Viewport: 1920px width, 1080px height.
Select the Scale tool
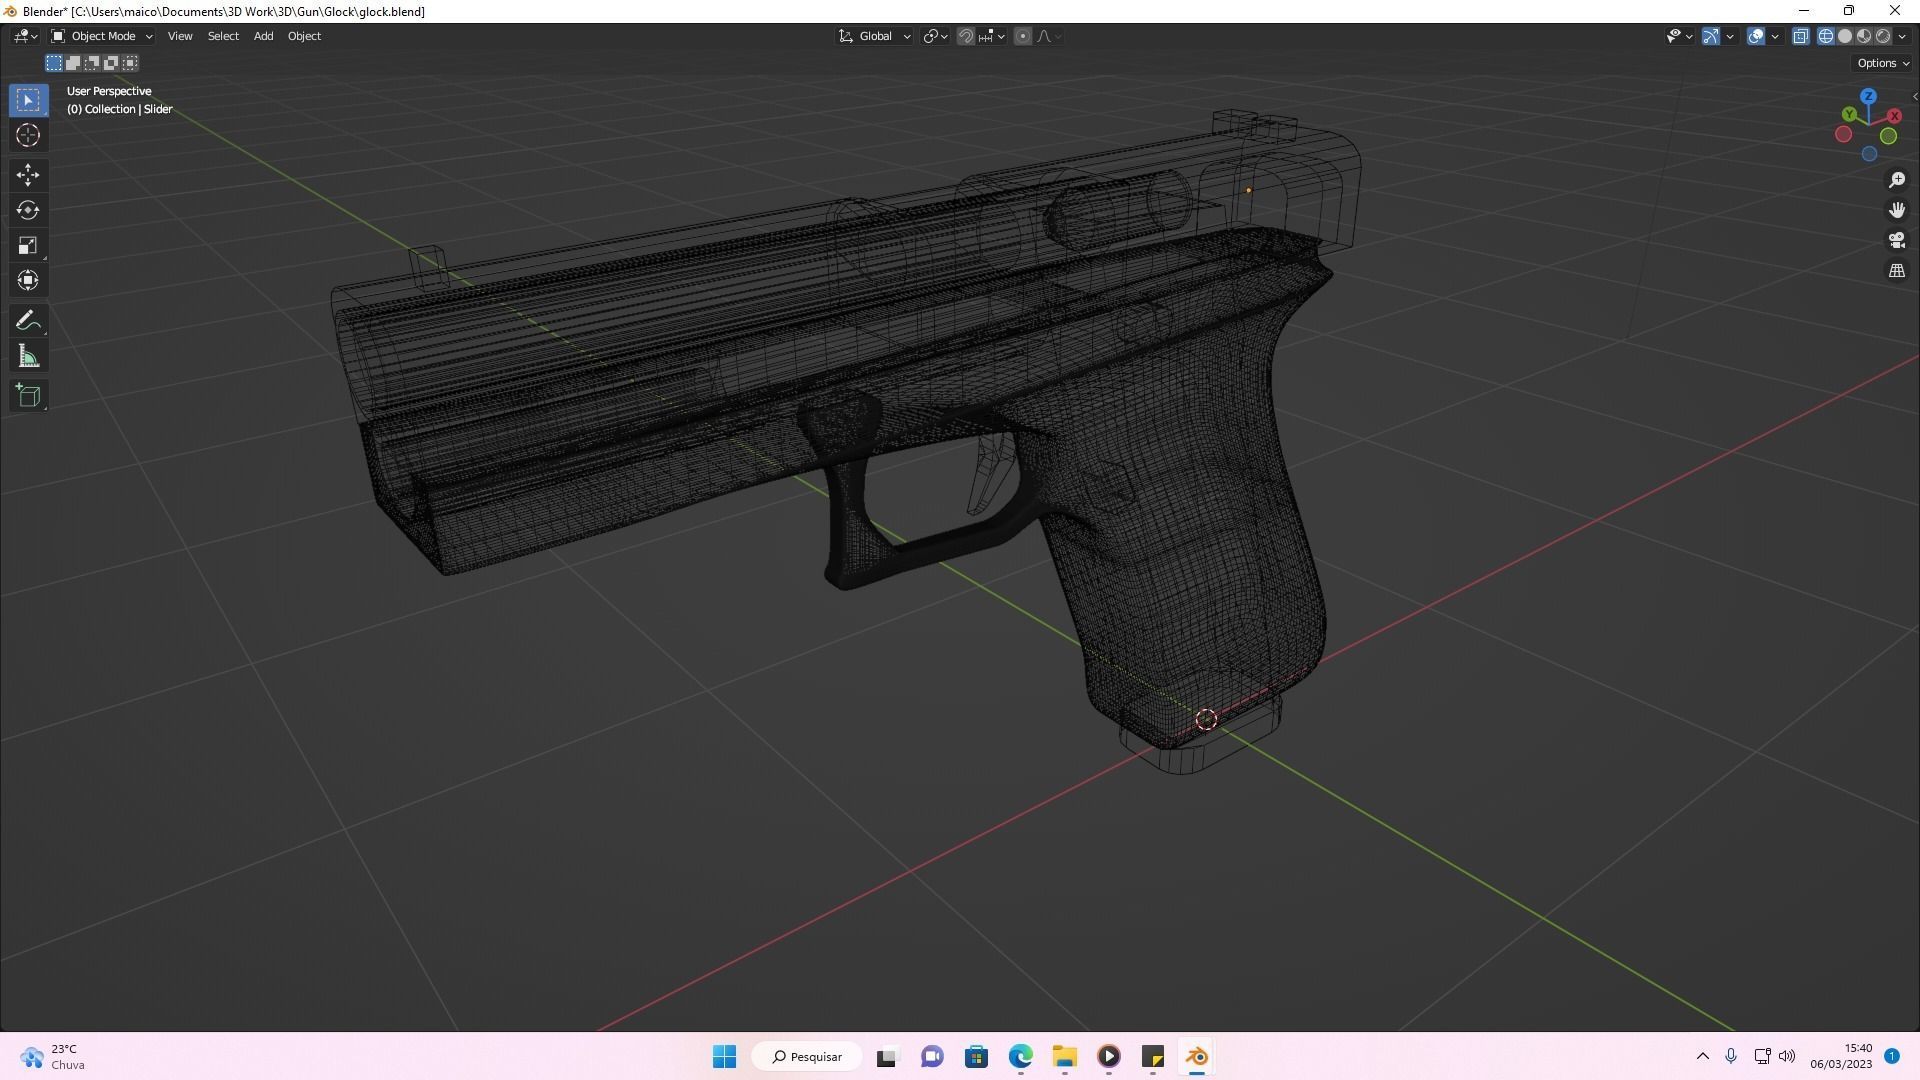[x=27, y=245]
